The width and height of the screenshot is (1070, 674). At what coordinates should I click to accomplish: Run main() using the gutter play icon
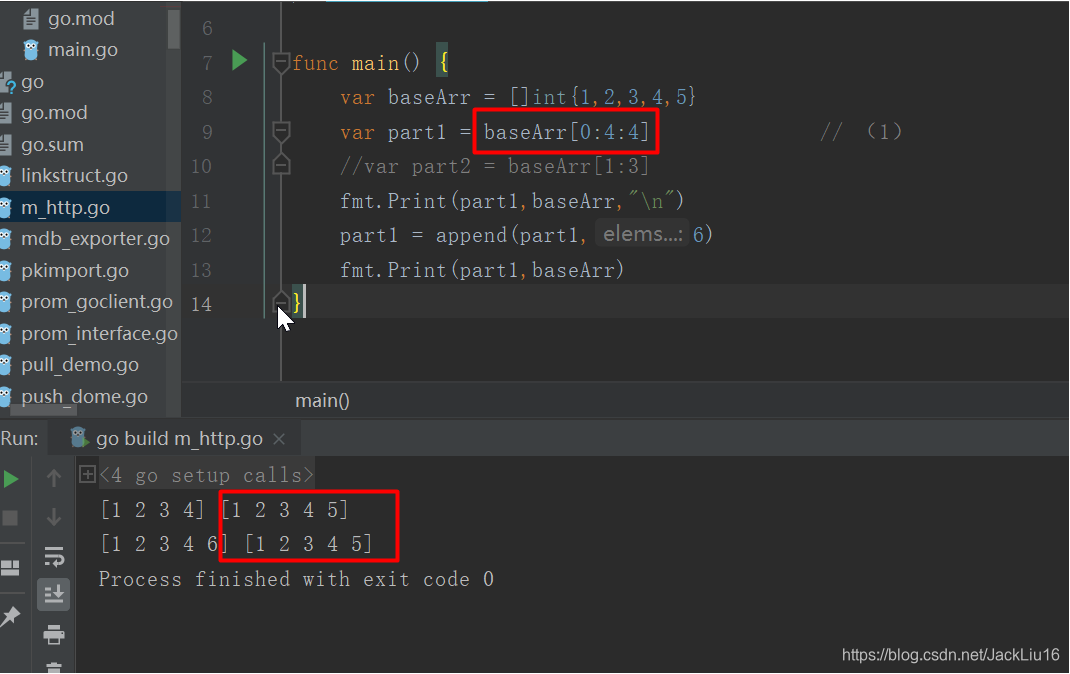[239, 60]
